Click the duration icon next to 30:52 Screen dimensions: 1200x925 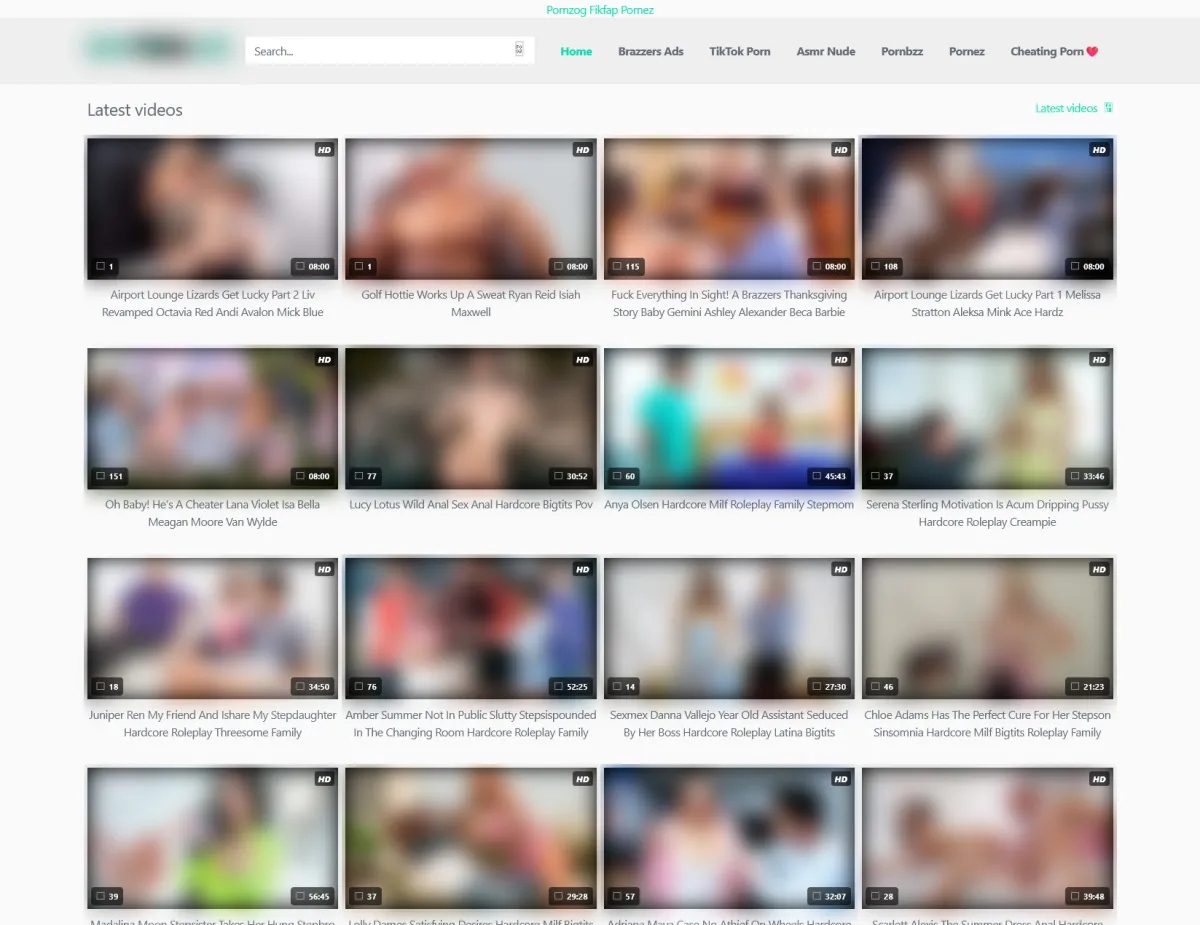pos(558,477)
